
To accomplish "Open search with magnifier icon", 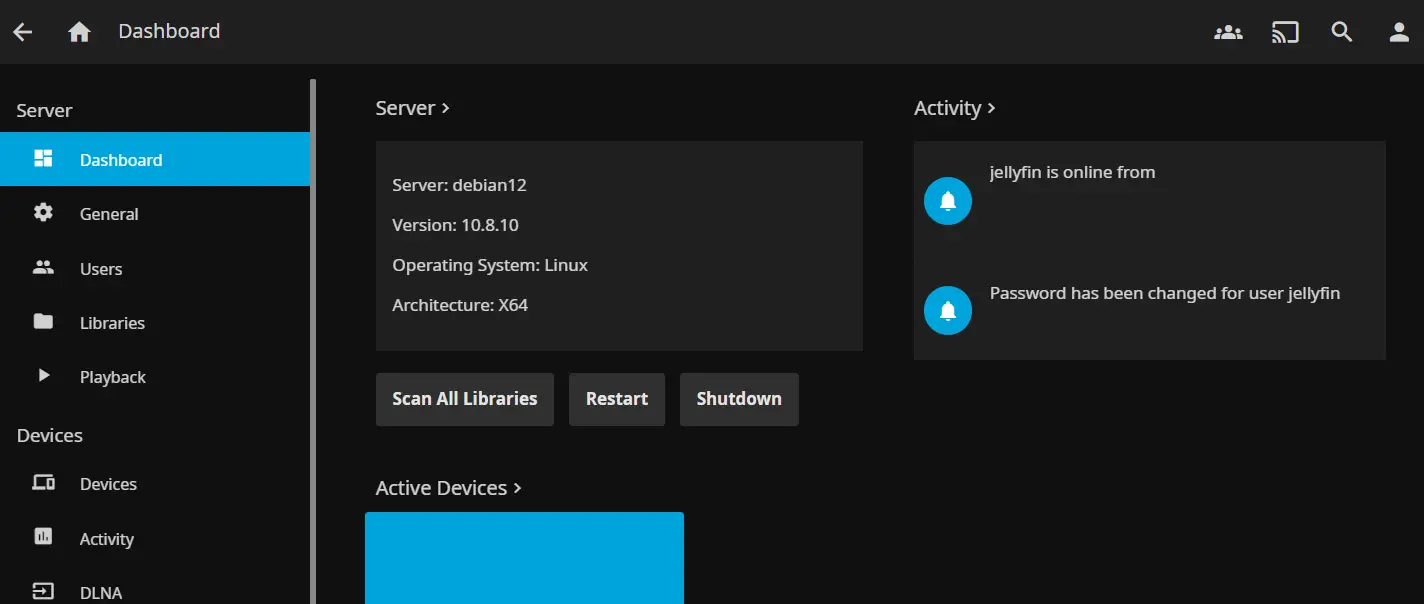I will coord(1342,32).
